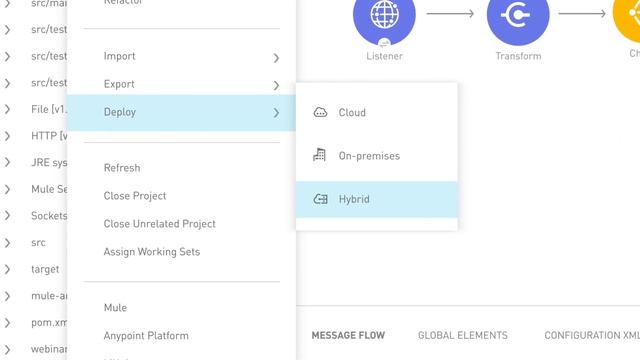Viewport: 640px width, 360px height.
Task: Expand the pom.xml tree chevron
Action: tap(7, 323)
